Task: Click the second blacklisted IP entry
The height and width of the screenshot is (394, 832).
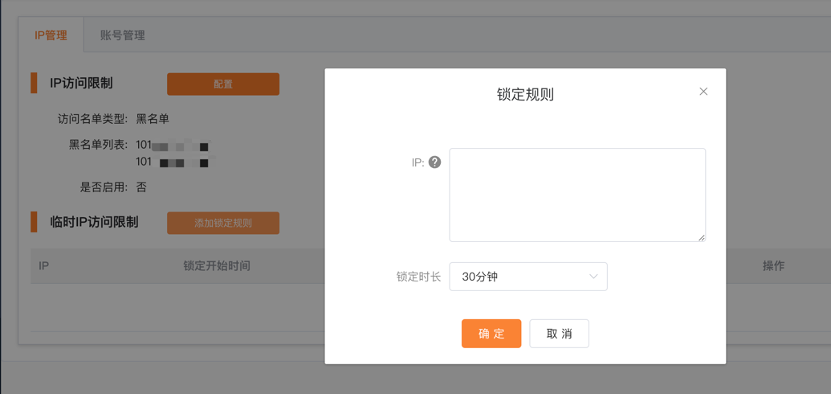Action: click(x=173, y=162)
